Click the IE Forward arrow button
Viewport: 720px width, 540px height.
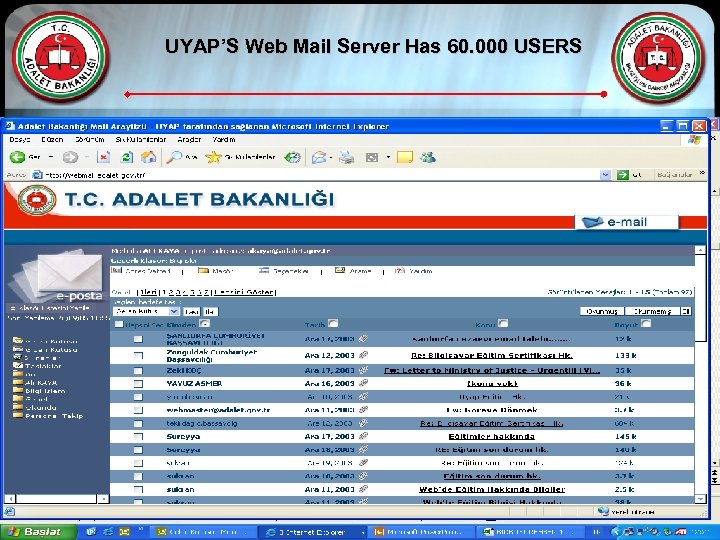pyautogui.click(x=70, y=158)
